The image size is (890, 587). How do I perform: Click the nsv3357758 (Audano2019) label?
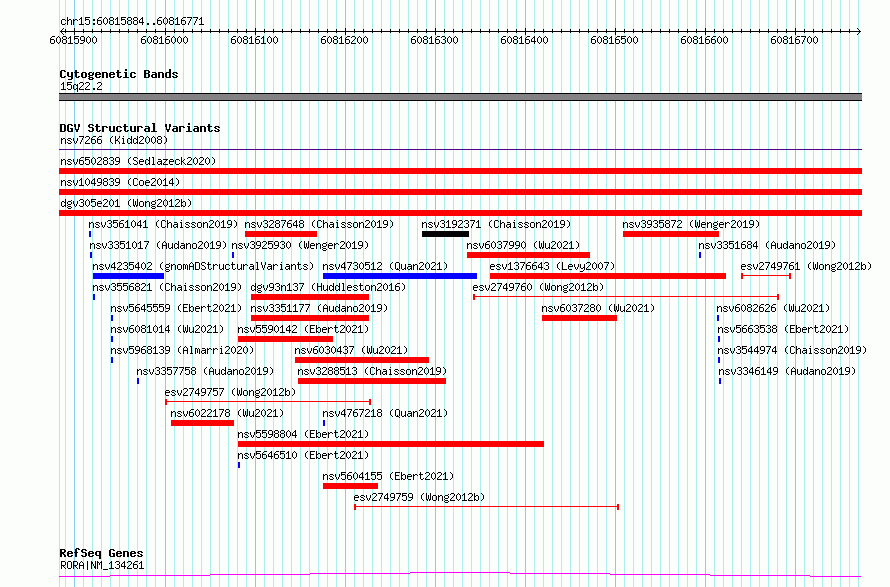pyautogui.click(x=205, y=371)
